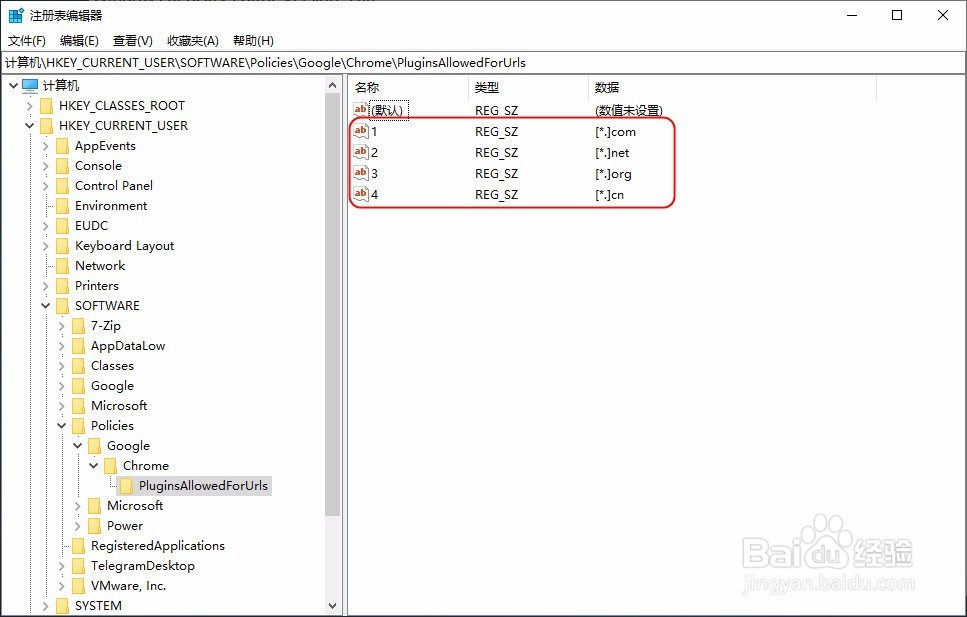Select the Keyboard Layout key

point(125,246)
